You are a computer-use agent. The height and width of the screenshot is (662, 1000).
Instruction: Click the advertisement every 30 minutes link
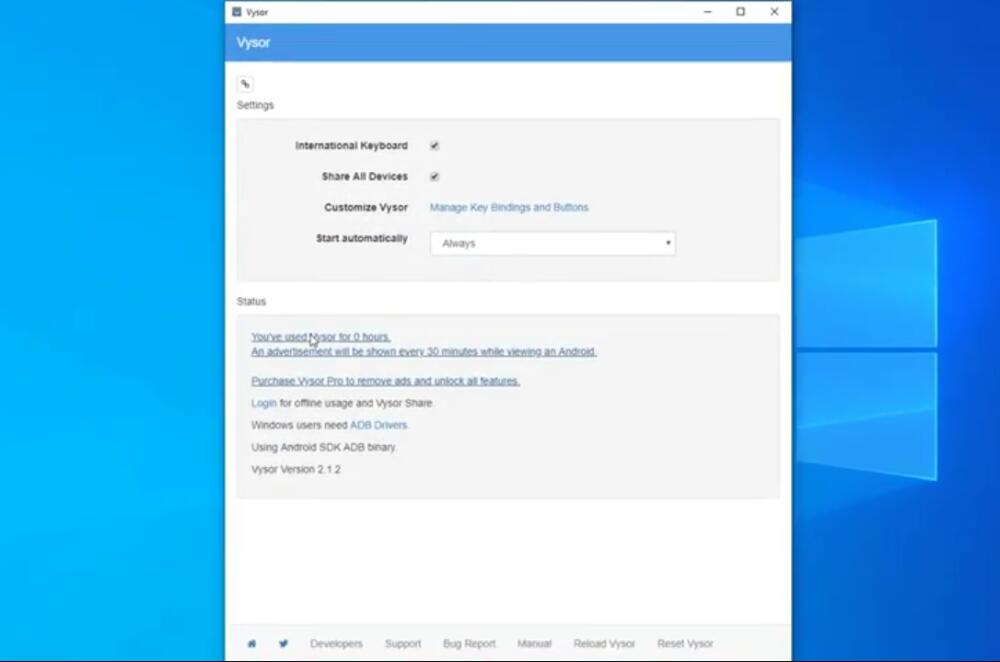pyautogui.click(x=424, y=351)
